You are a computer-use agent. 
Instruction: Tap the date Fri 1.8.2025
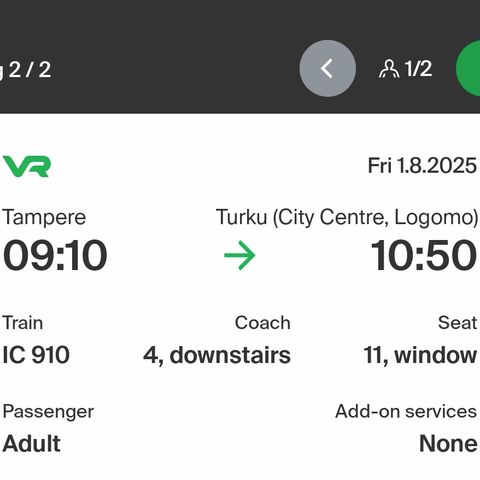point(422,165)
